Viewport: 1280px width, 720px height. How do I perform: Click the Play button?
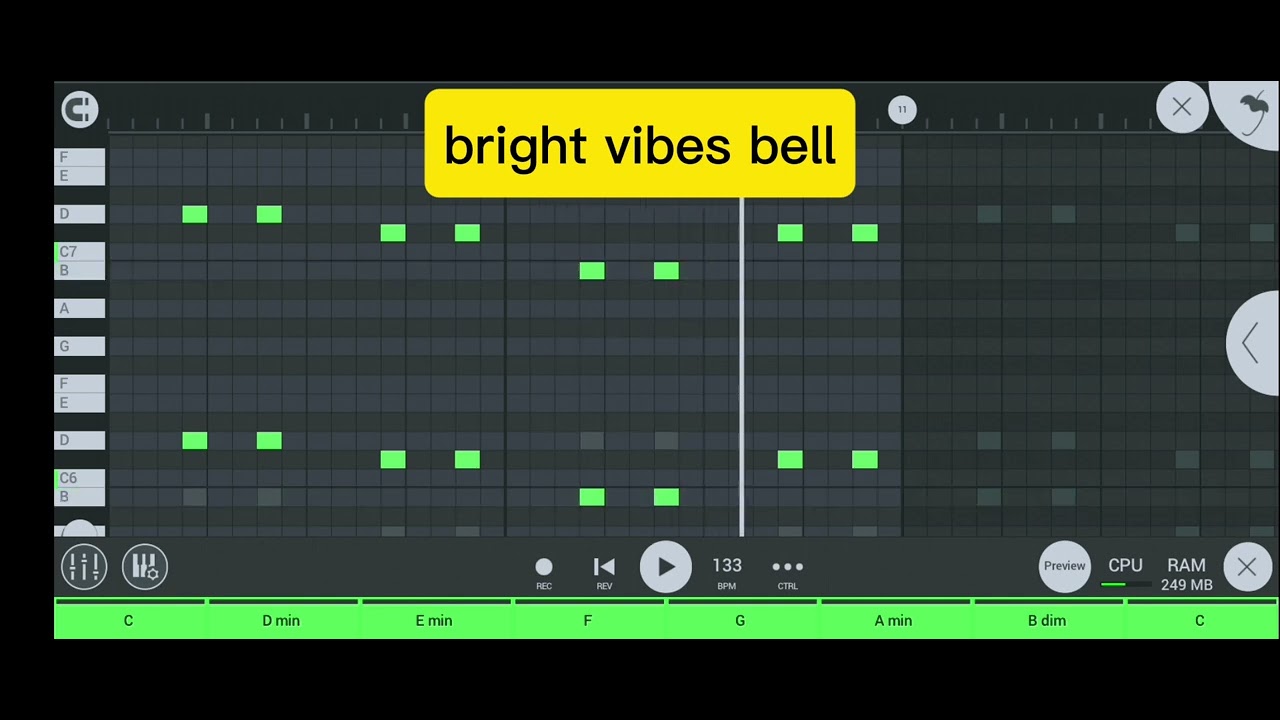666,567
